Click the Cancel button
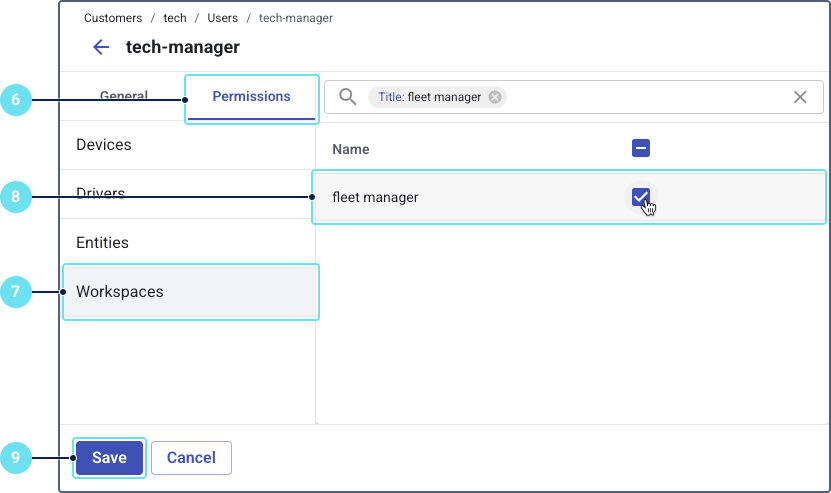Image resolution: width=831 pixels, height=493 pixels. tap(191, 458)
